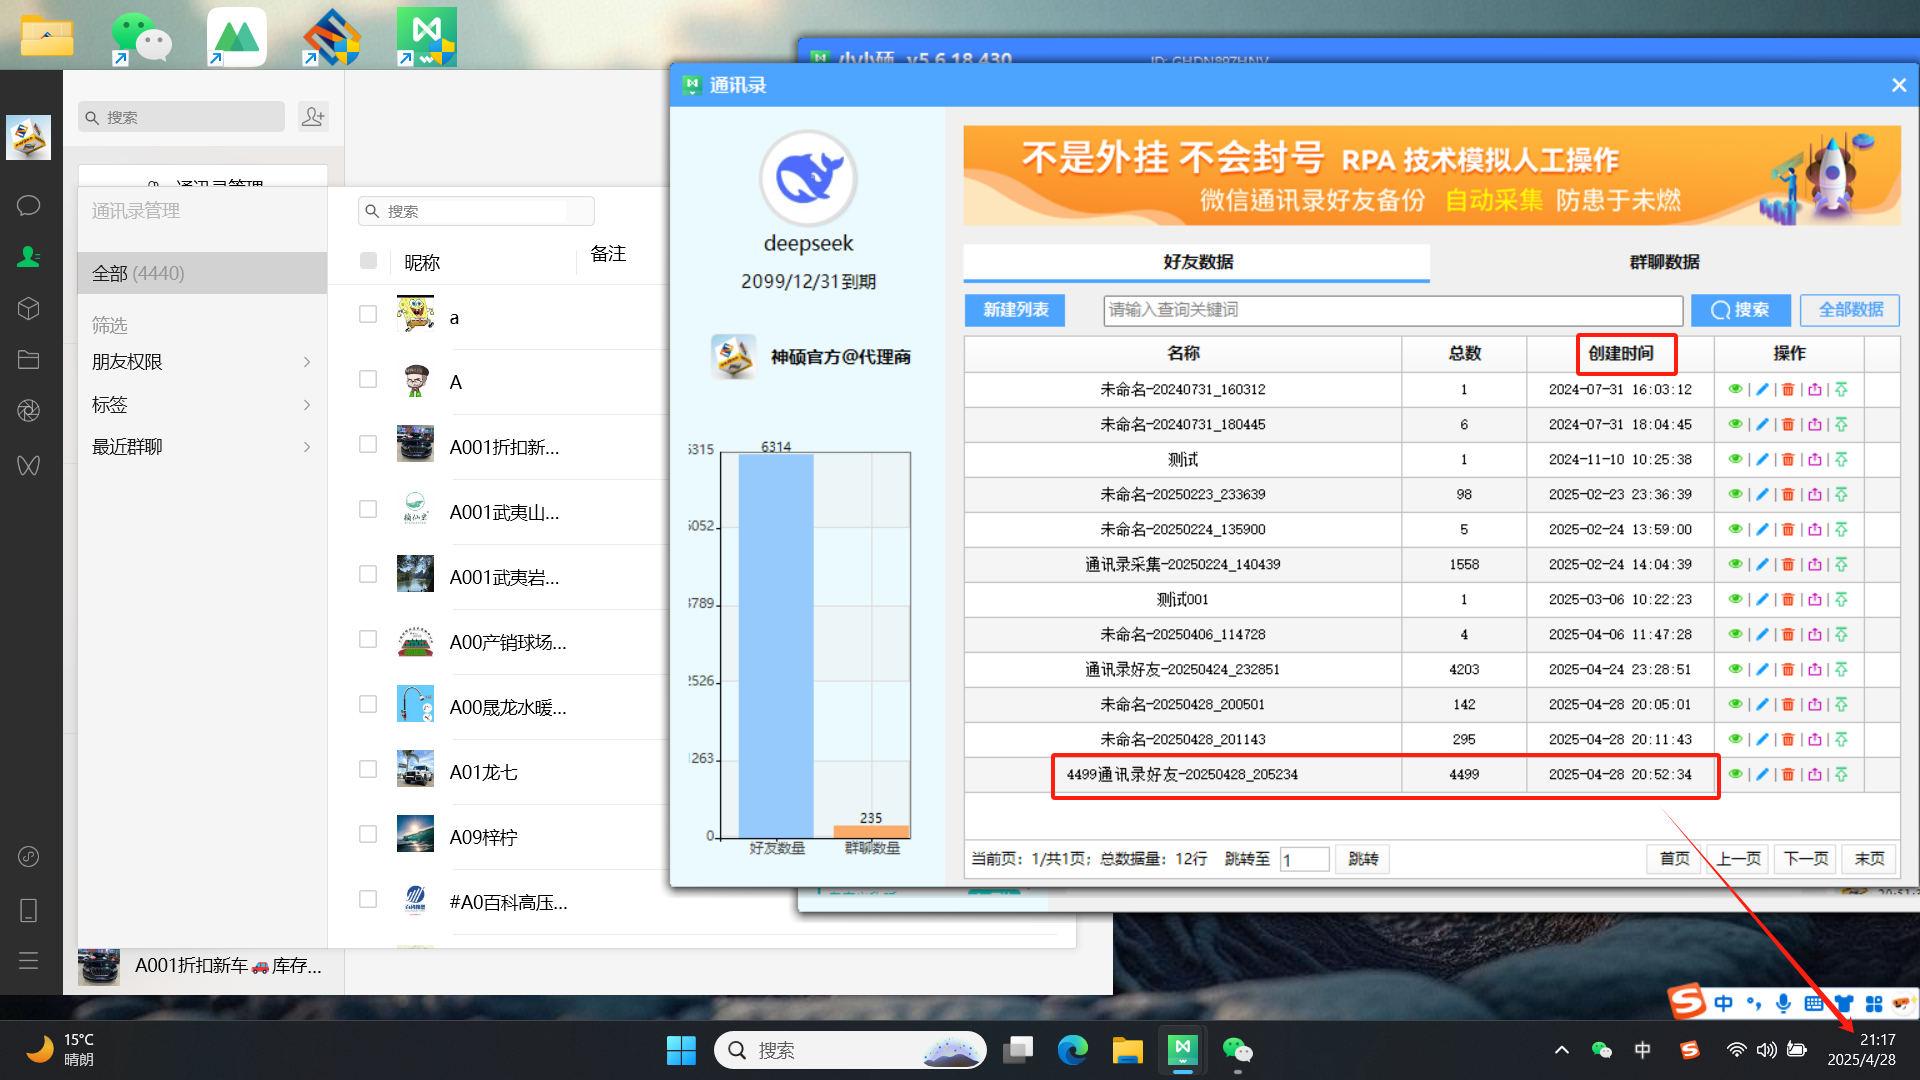The width and height of the screenshot is (1920, 1080).
Task: Select the A001折扣新... contact checkbox
Action: click(x=368, y=444)
